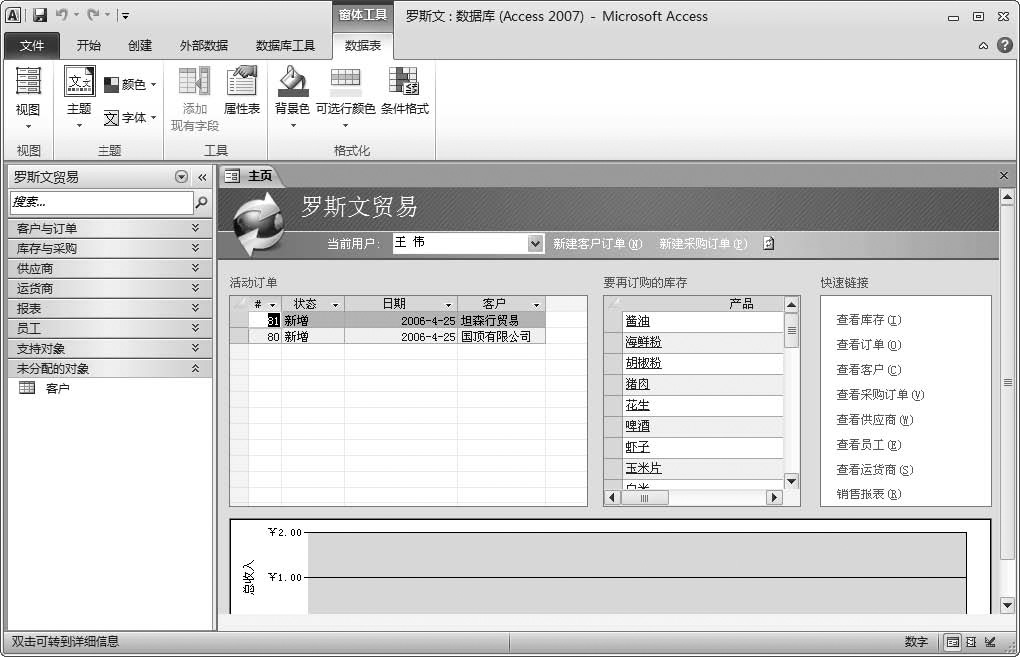
Task: Open the 视图 view button
Action: tap(28, 98)
